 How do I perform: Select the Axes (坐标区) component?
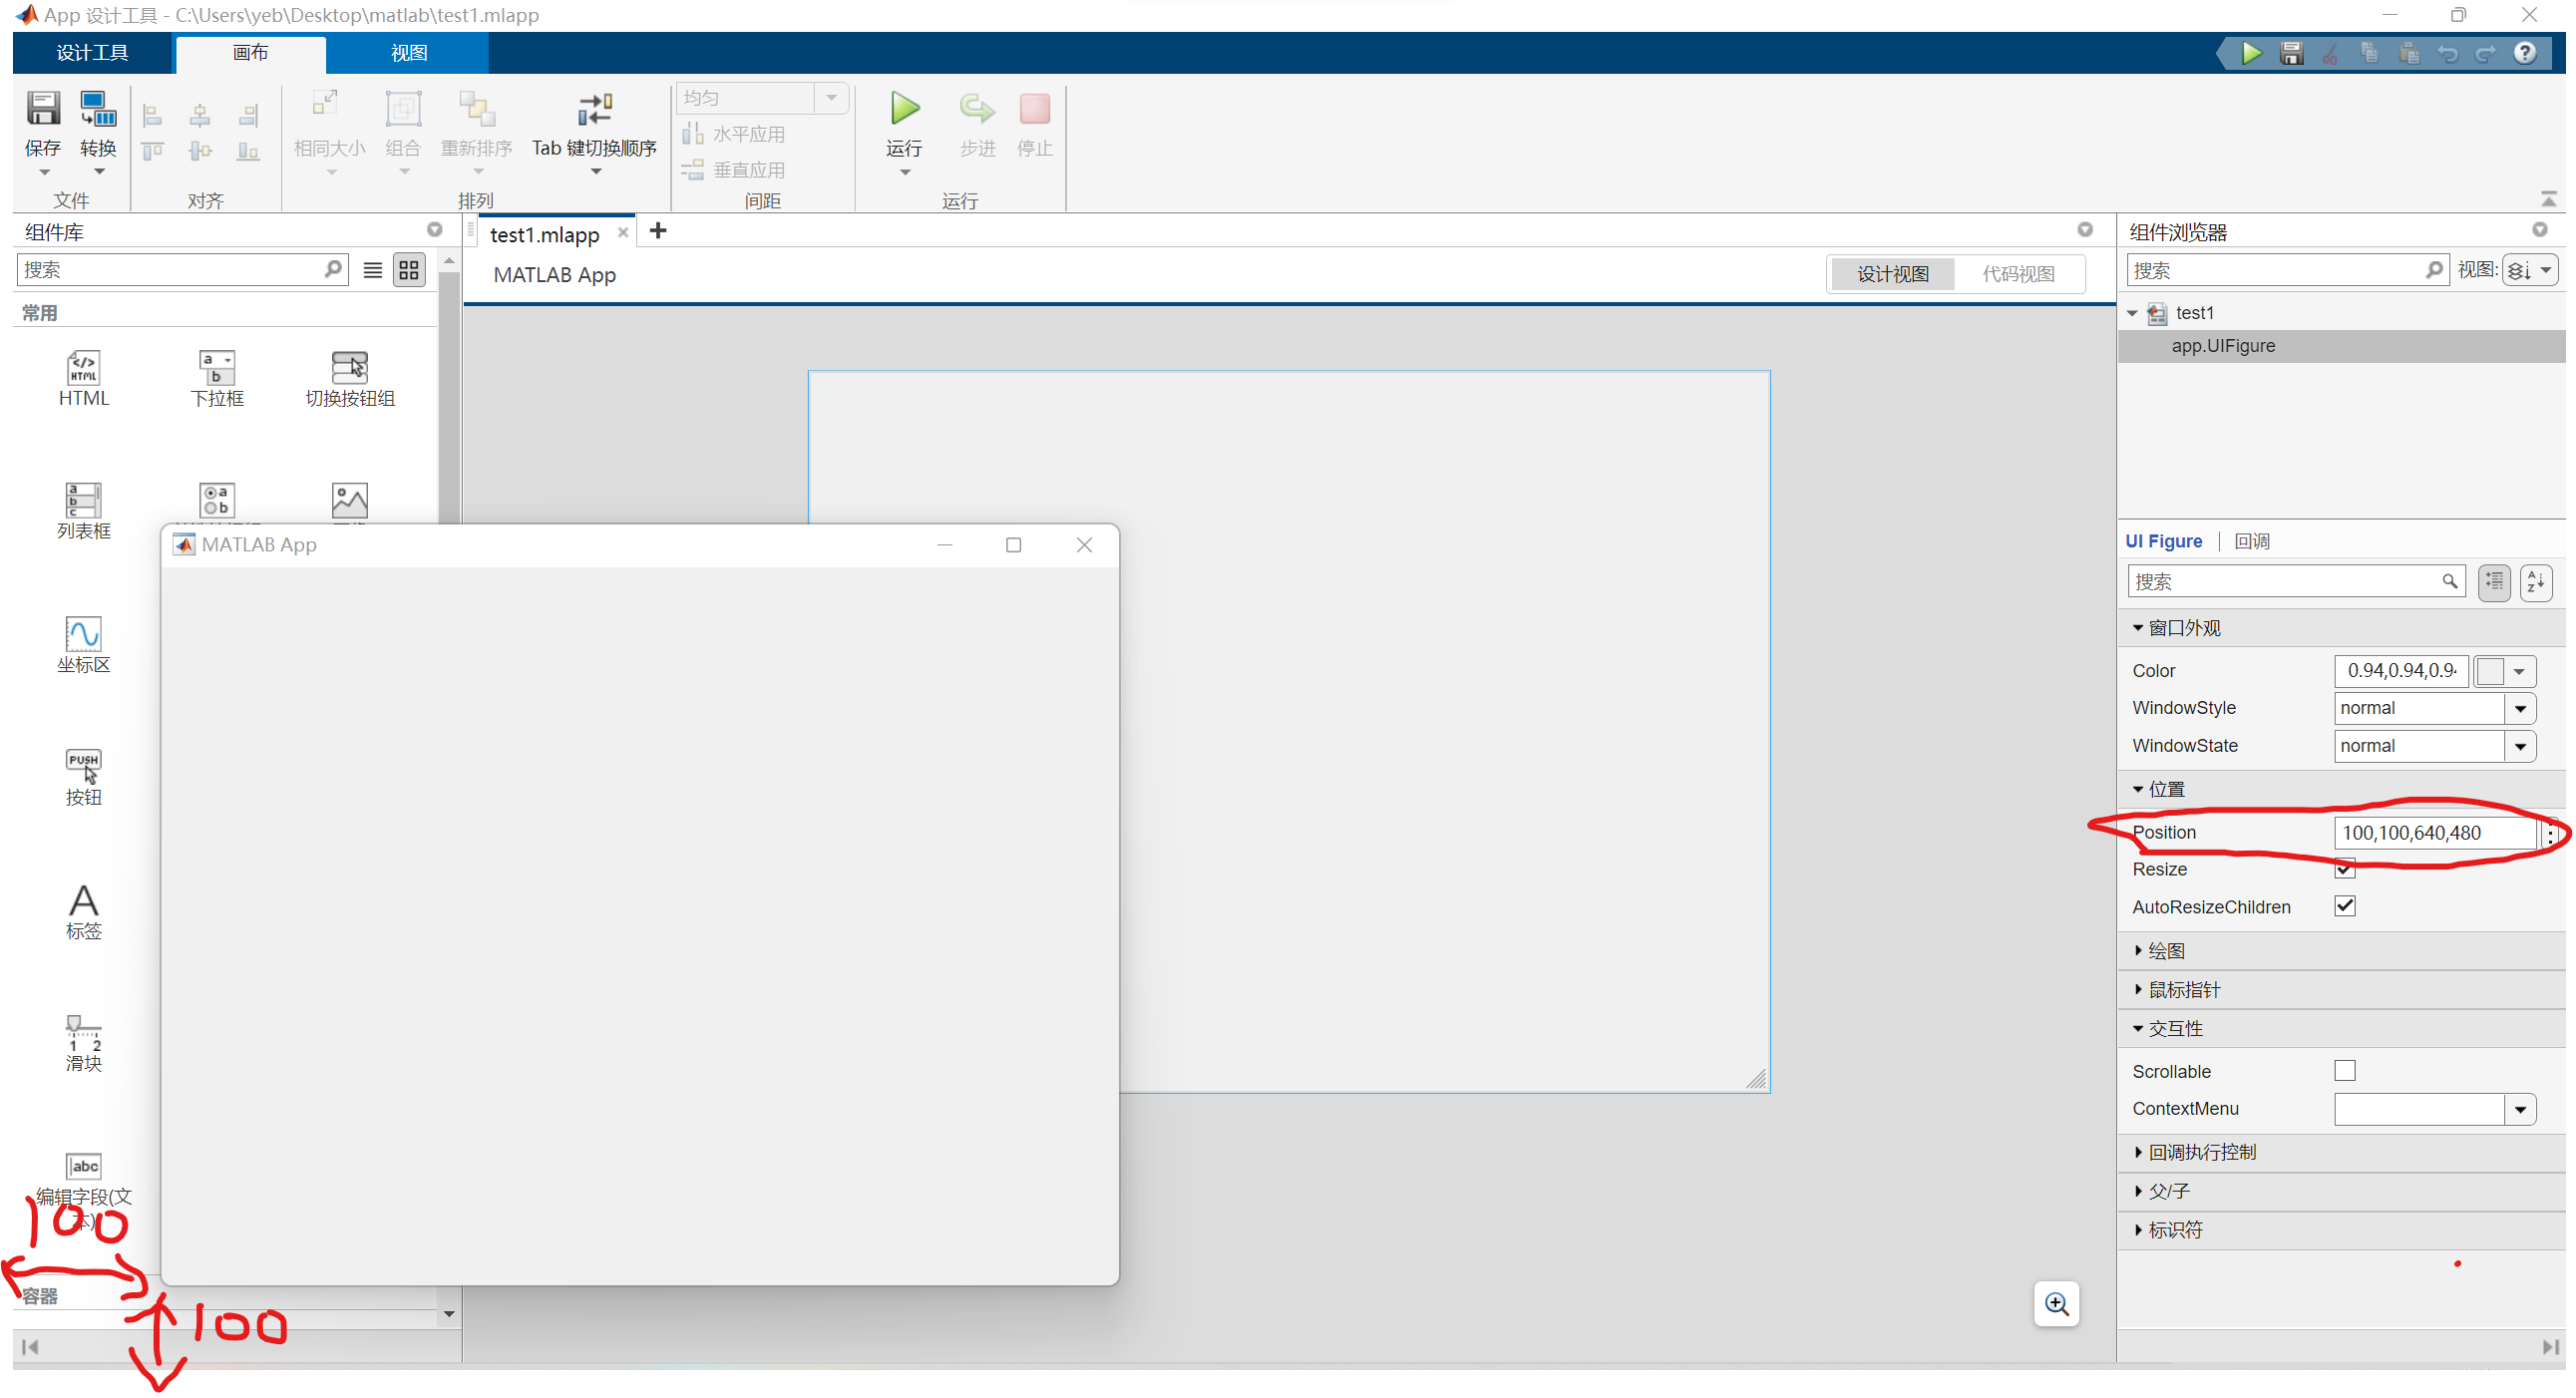point(83,634)
